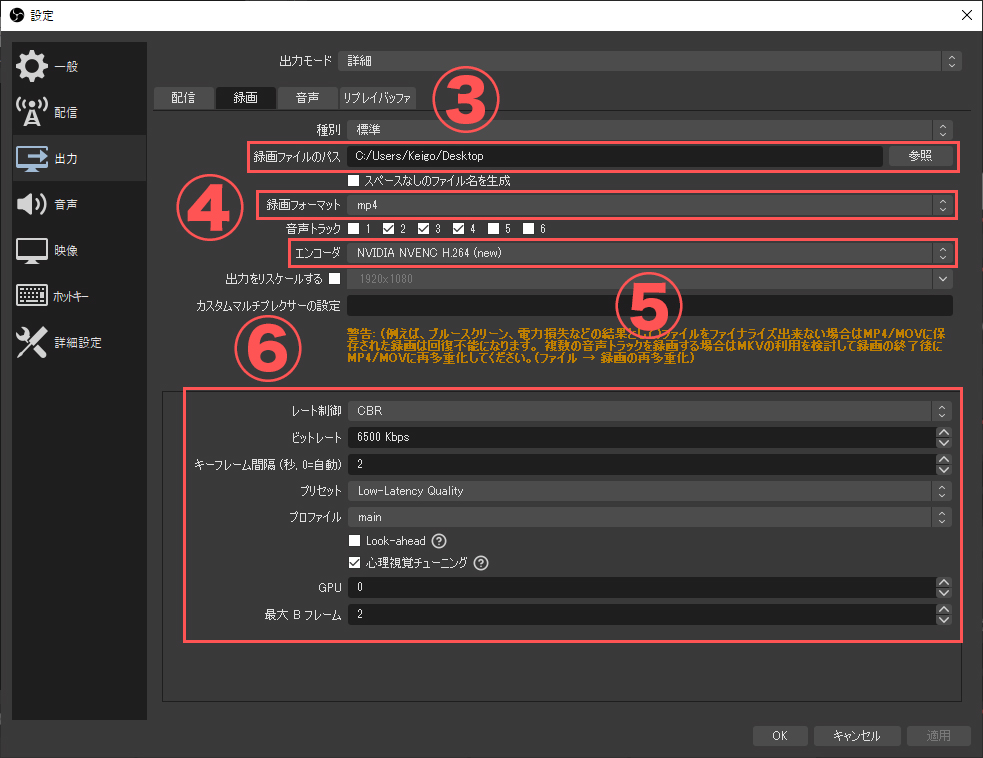Open the 種別 dropdown showing 標準

click(x=650, y=130)
